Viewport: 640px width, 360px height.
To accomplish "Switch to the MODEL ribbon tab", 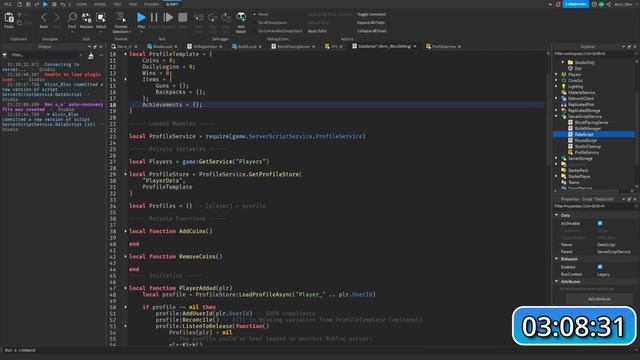I will point(100,4).
